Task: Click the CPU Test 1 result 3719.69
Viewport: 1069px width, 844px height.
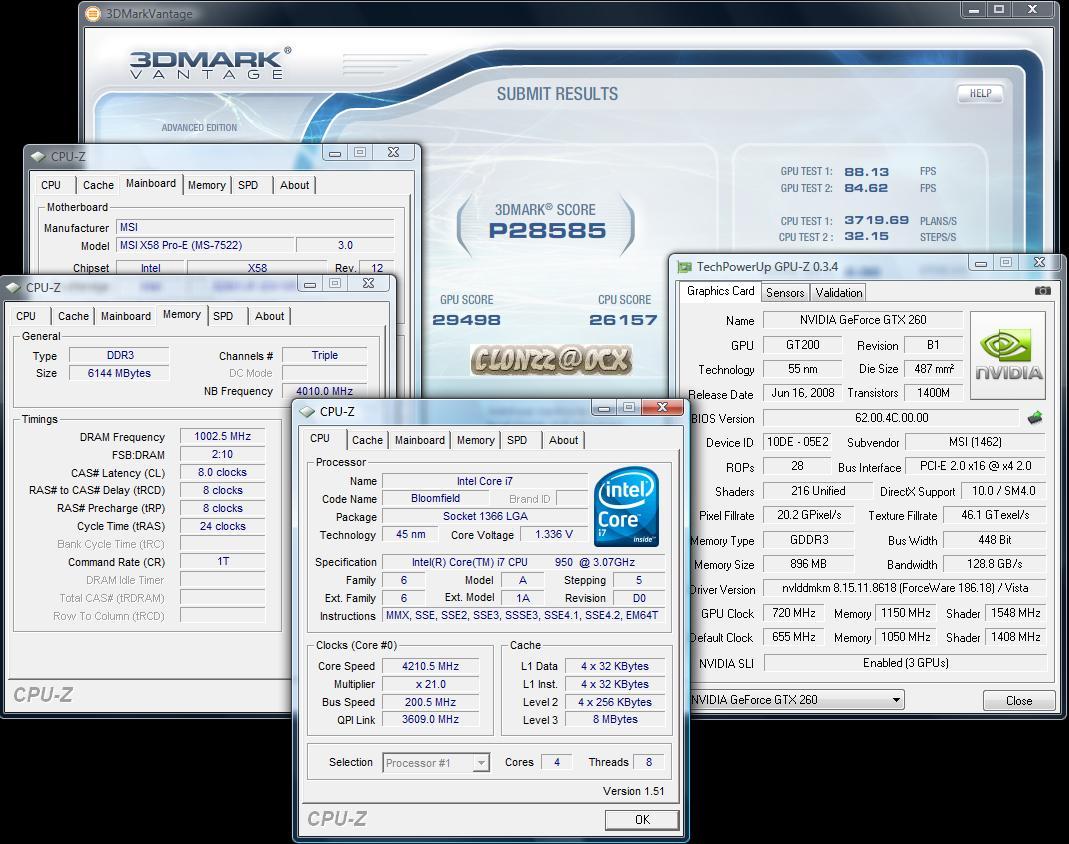Action: tap(876, 220)
